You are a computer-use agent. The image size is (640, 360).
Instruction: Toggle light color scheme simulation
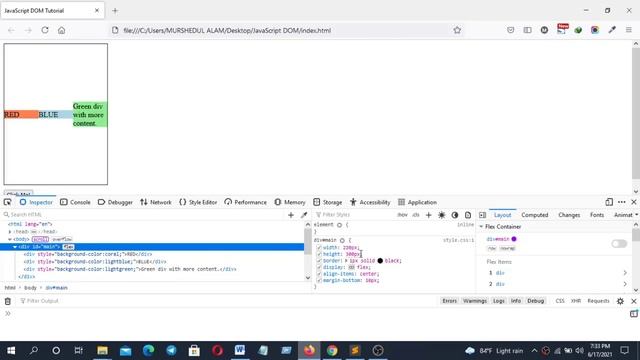coord(442,215)
